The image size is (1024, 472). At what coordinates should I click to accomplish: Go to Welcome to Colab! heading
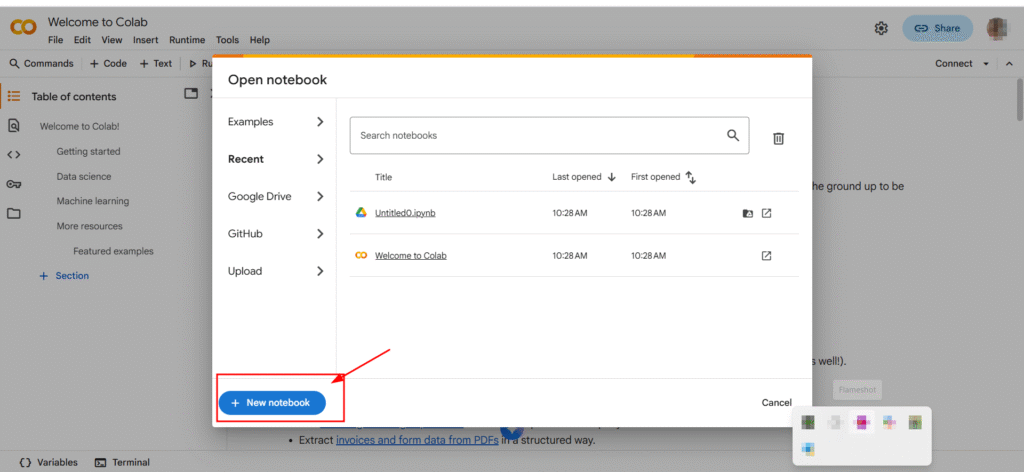pyautogui.click(x=79, y=126)
